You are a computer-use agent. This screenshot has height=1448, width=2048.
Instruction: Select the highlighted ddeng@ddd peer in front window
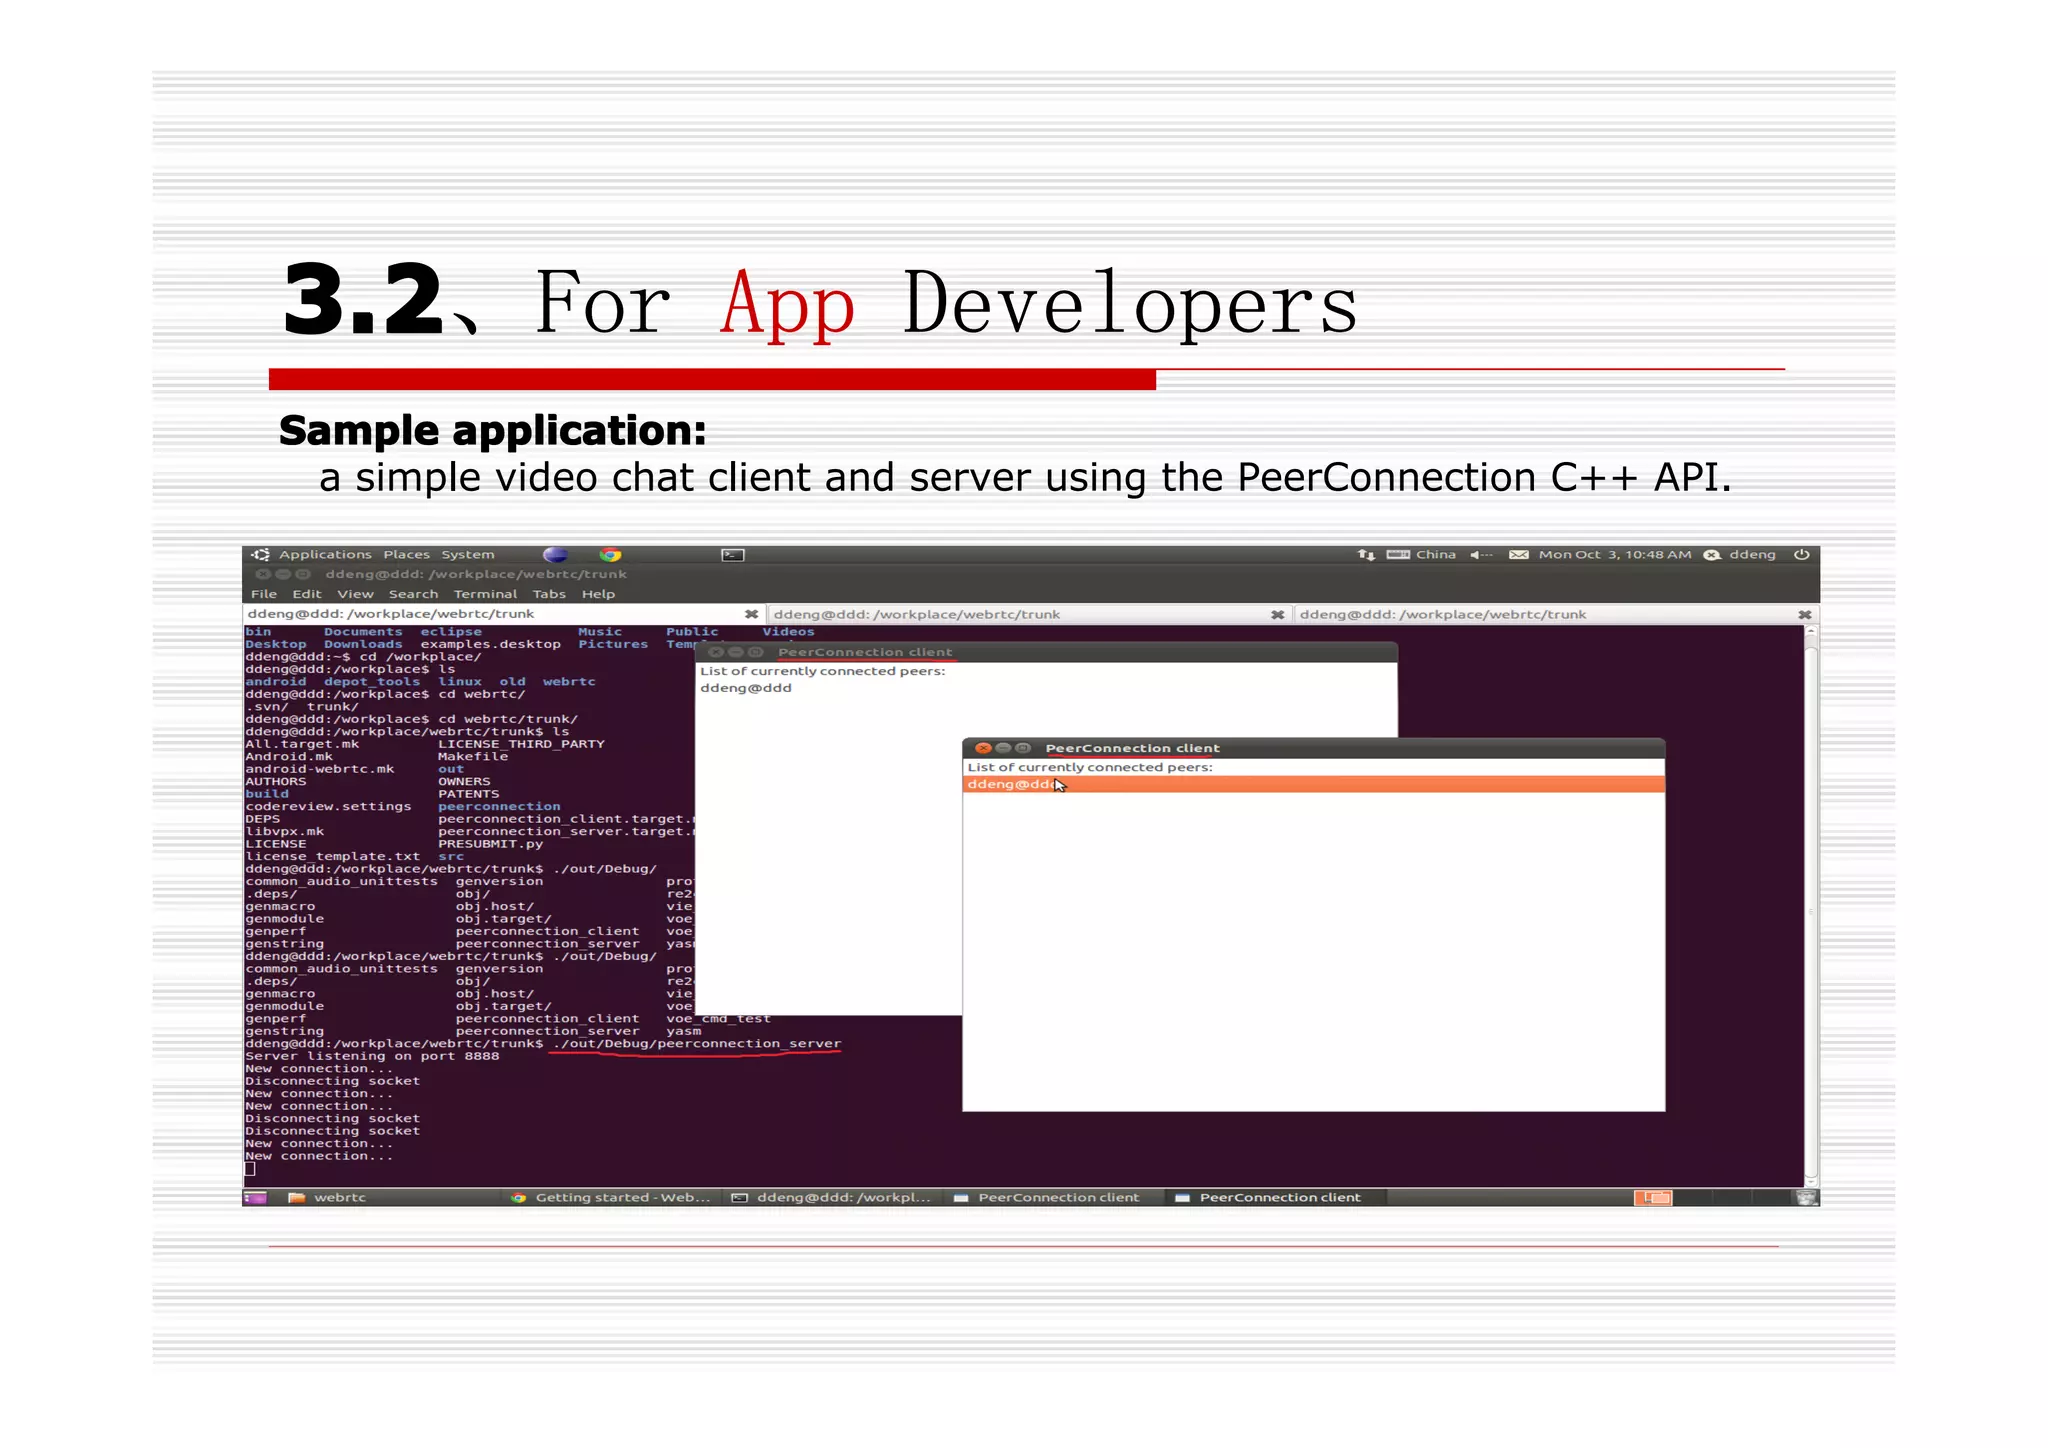tap(1010, 785)
